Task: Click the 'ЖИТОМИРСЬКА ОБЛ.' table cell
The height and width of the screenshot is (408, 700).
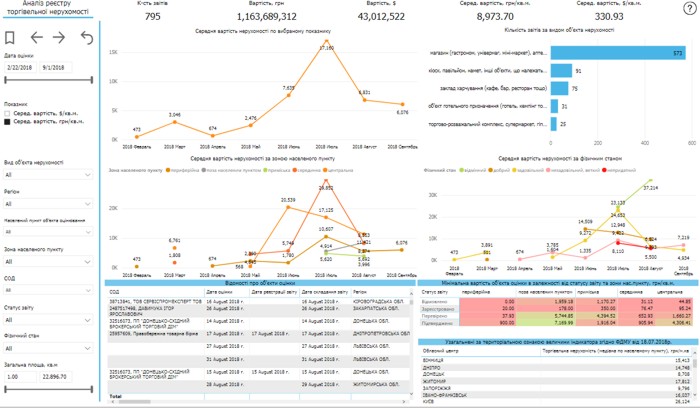Action: 375,384
